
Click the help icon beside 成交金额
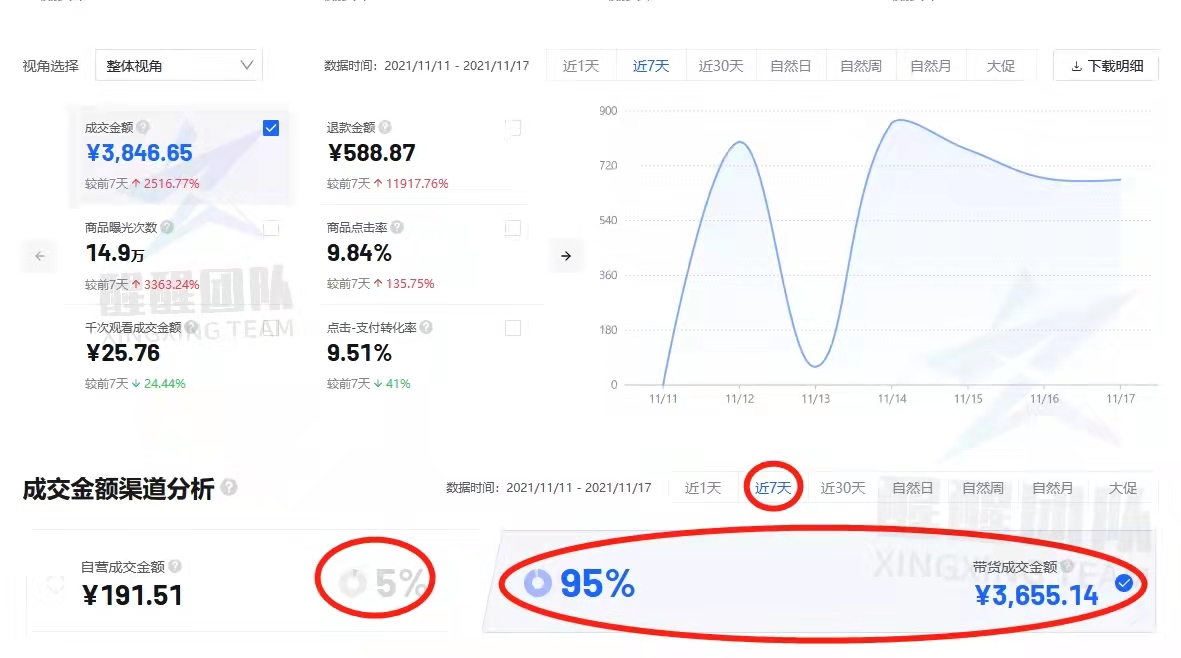pos(143,127)
